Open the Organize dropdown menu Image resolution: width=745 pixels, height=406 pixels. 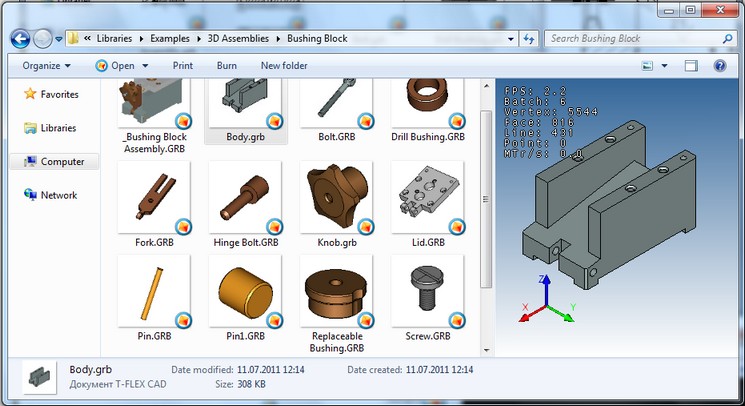pyautogui.click(x=47, y=66)
